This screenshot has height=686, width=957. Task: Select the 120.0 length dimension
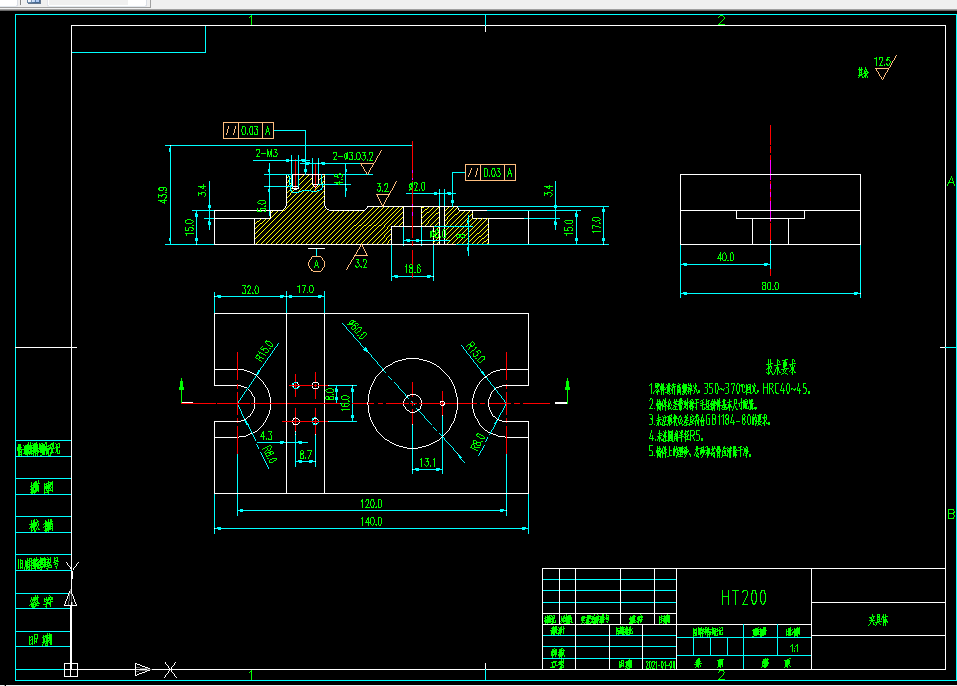tap(371, 504)
